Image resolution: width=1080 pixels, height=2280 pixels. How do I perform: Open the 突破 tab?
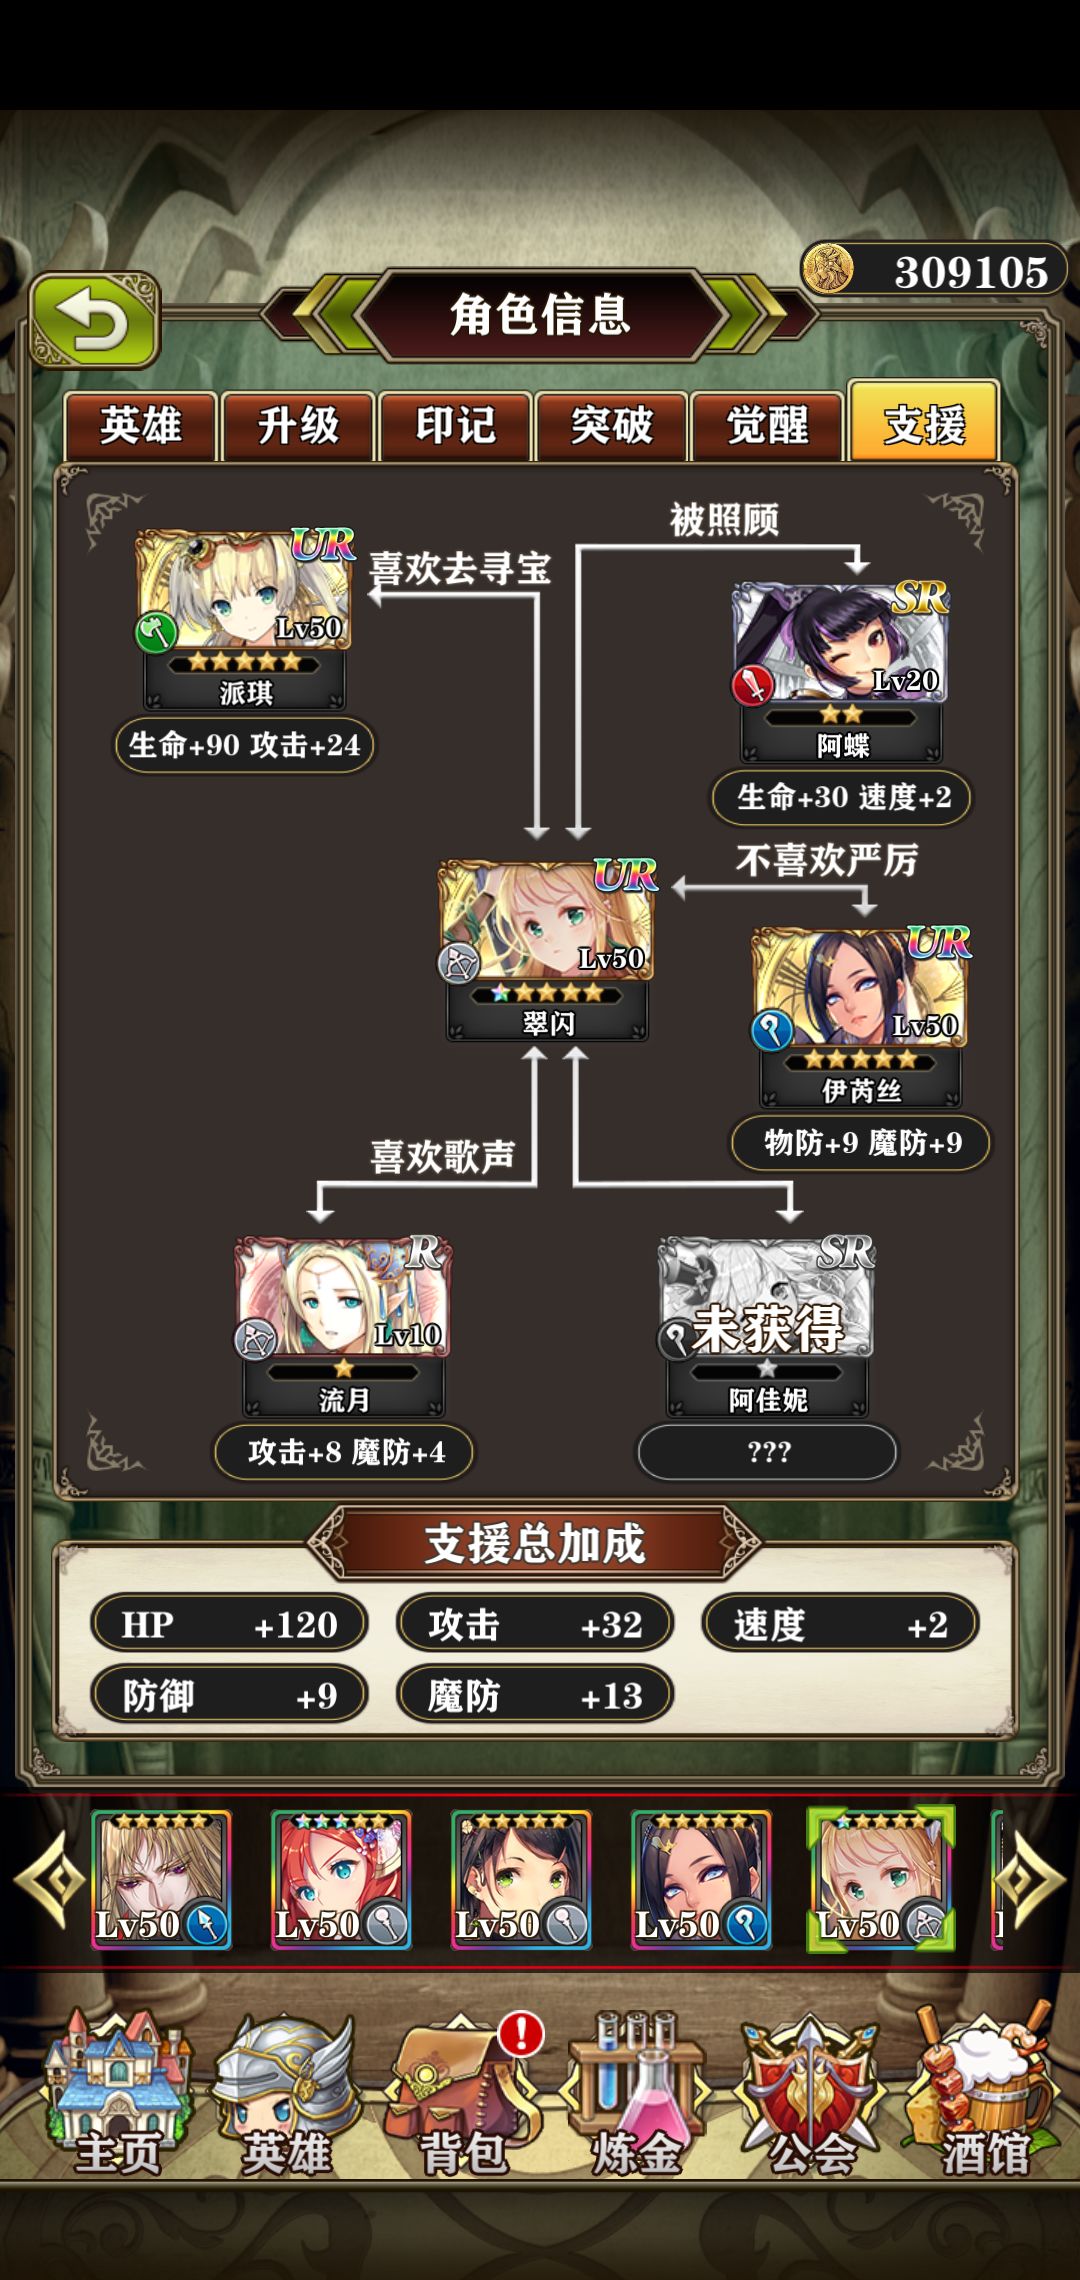pos(611,425)
